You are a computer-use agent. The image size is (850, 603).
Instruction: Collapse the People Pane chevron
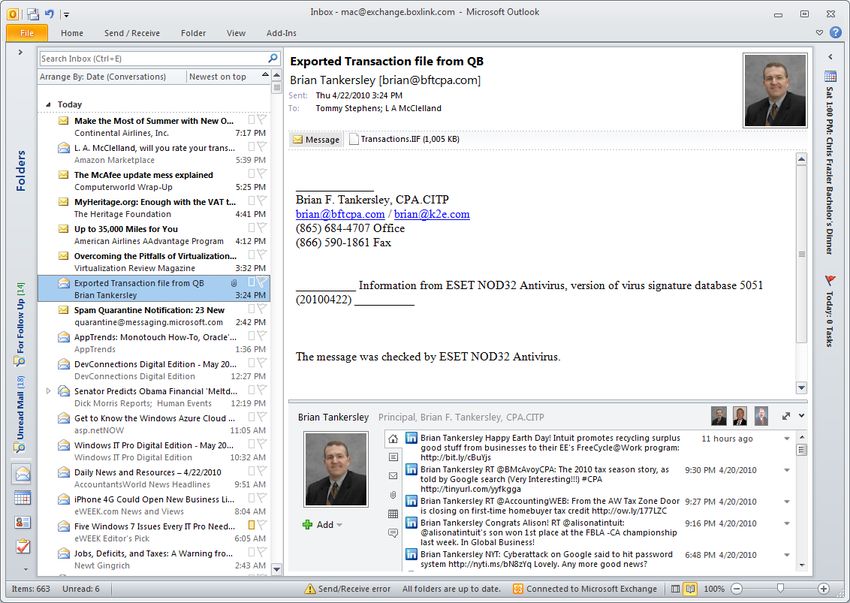coord(801,416)
